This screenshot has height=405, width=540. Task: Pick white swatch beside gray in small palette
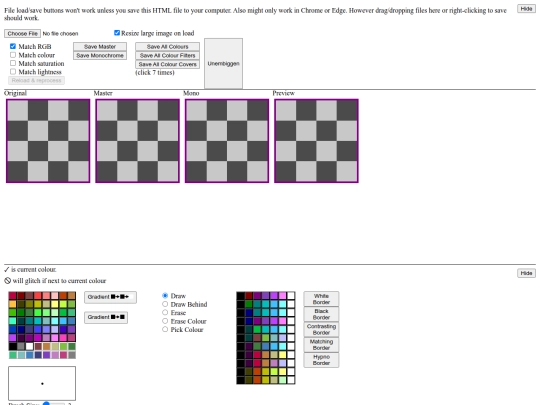tap(30, 346)
